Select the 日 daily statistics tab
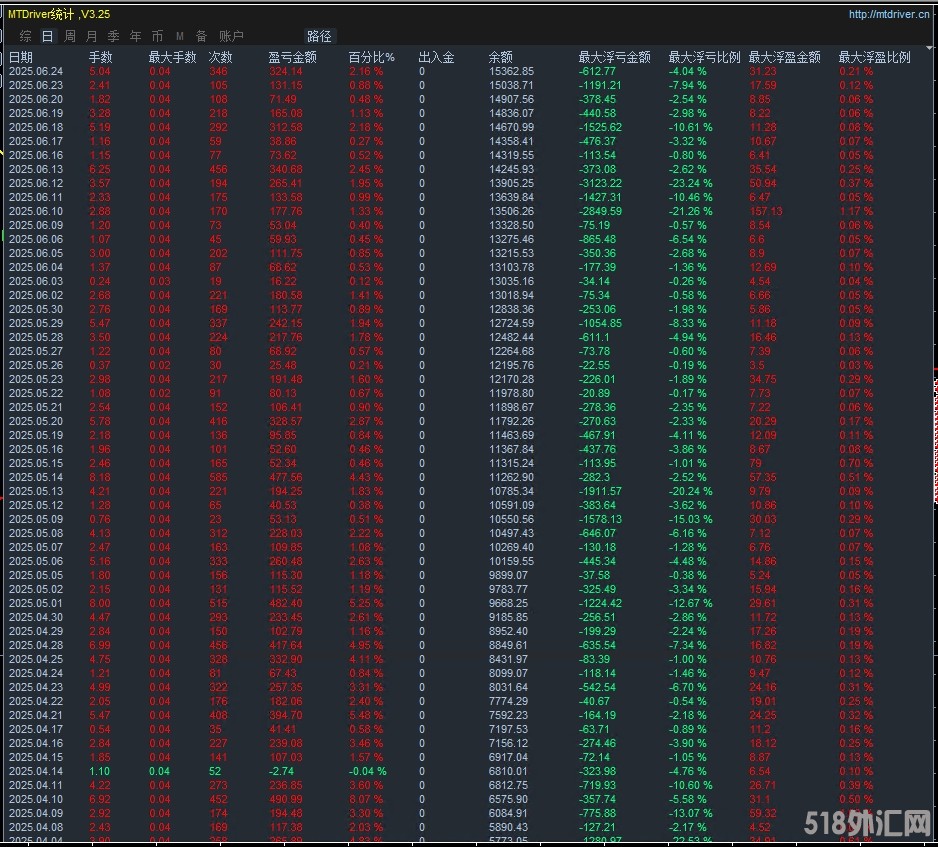 (47, 36)
